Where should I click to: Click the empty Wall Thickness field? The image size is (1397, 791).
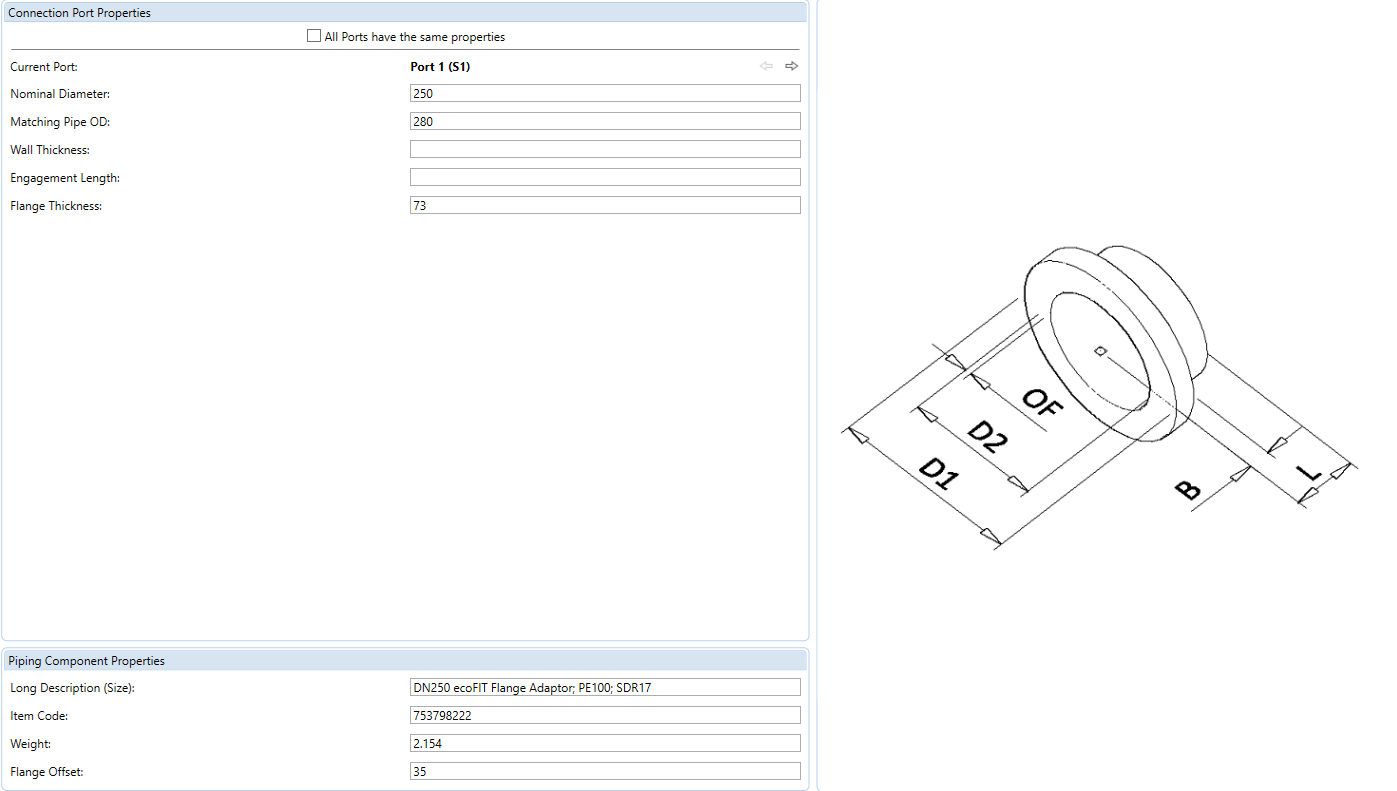click(605, 149)
